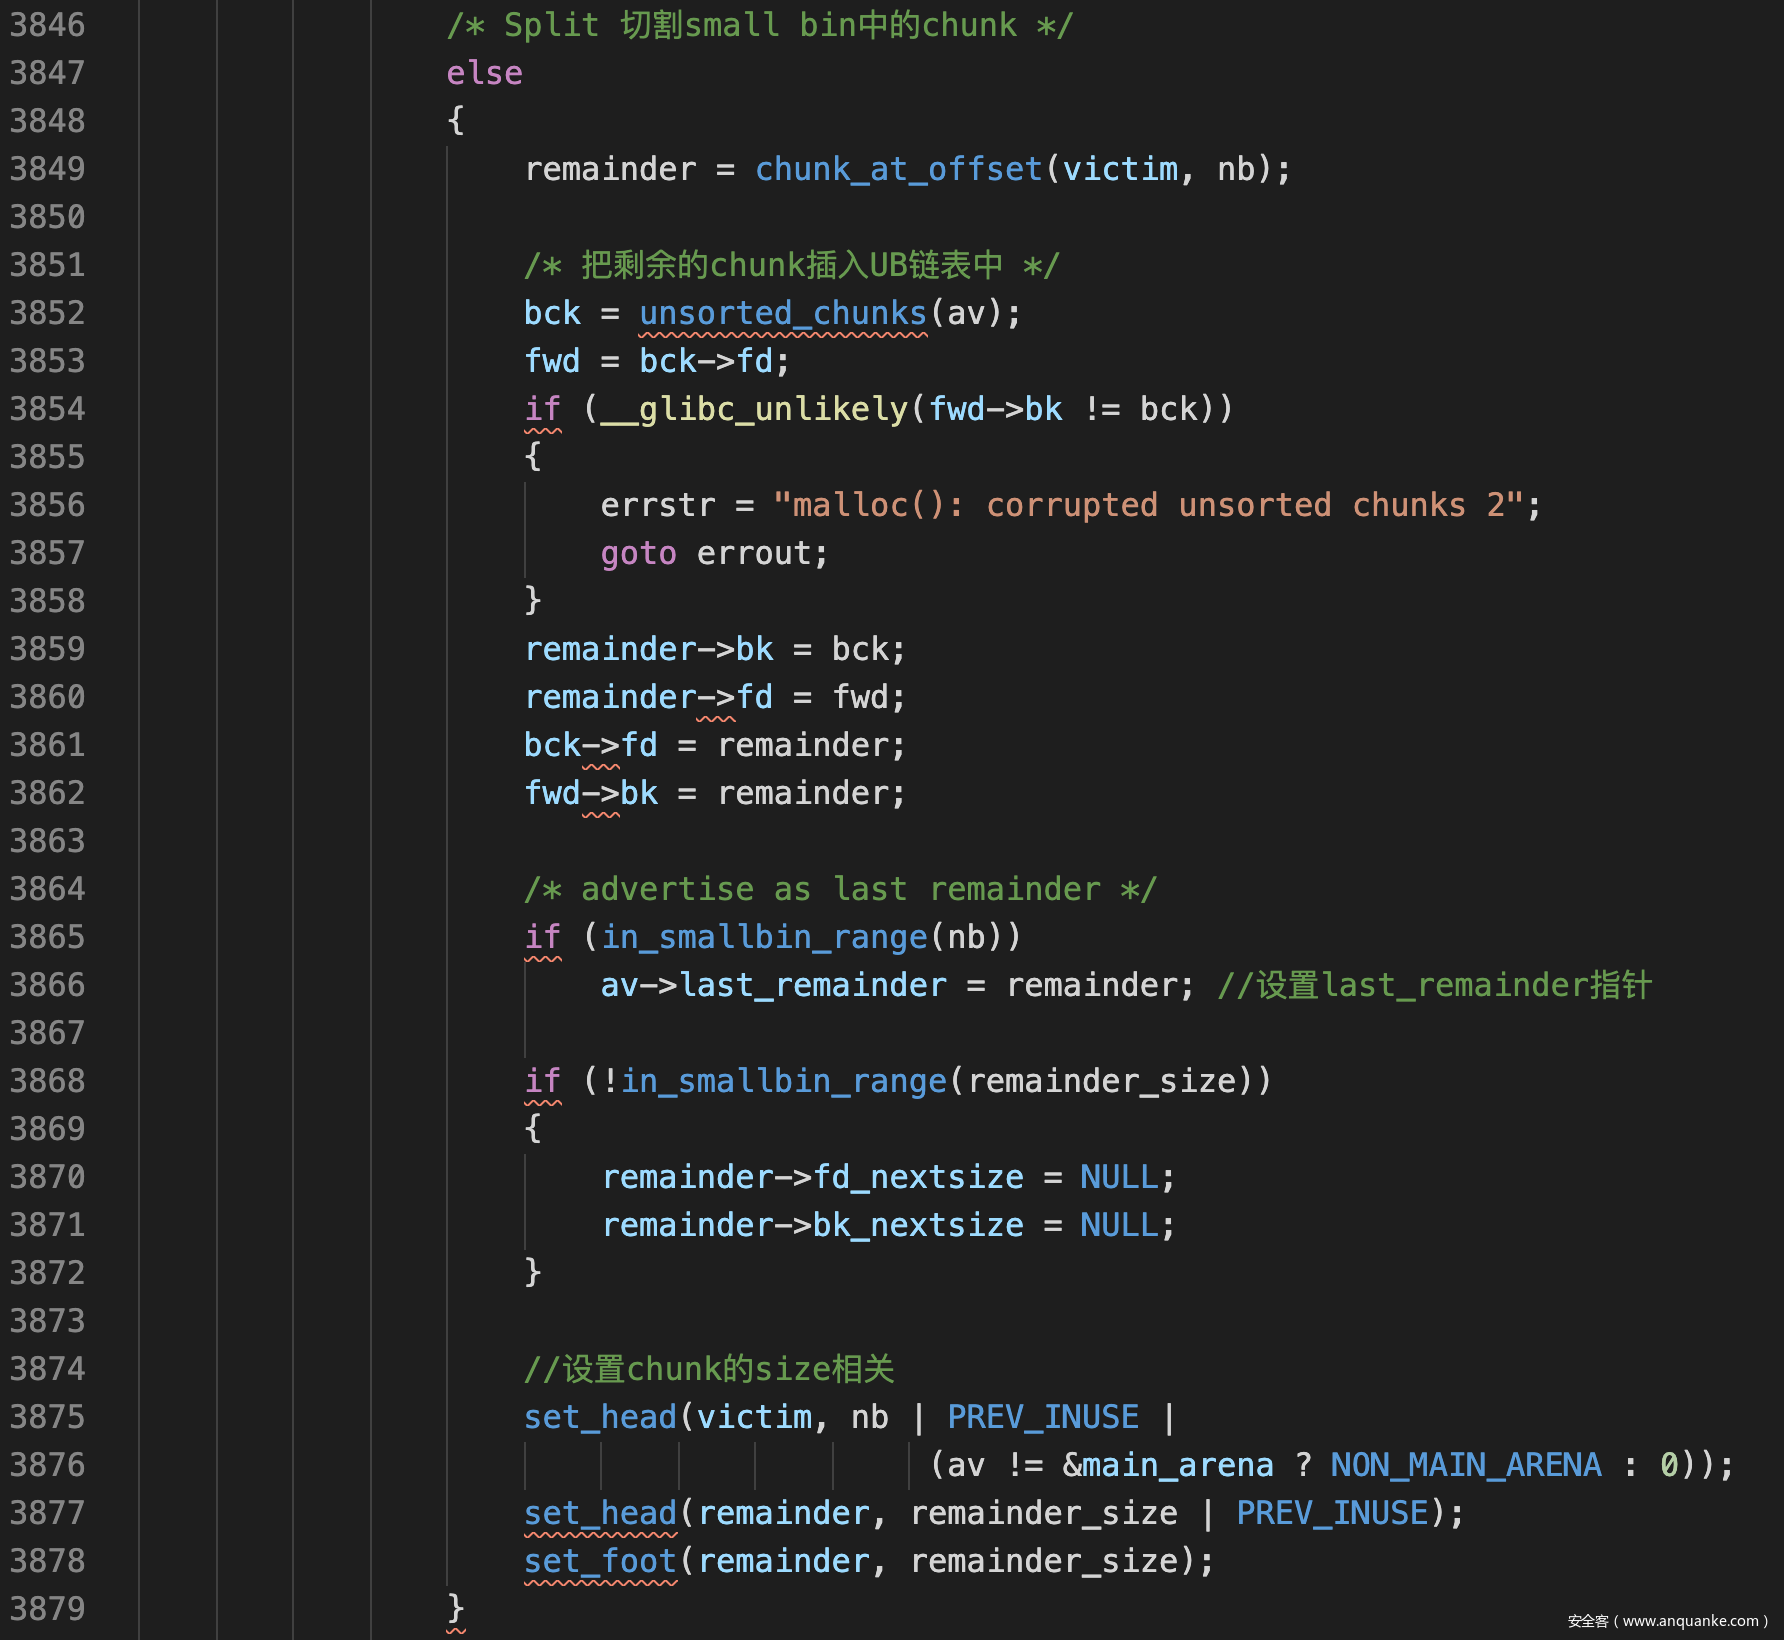The height and width of the screenshot is (1640, 1784).
Task: Click last_remainder in the av assignment
Action: 812,985
